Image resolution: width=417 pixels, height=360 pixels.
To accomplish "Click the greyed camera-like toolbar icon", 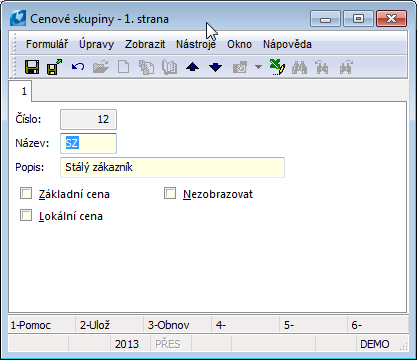I will point(240,67).
